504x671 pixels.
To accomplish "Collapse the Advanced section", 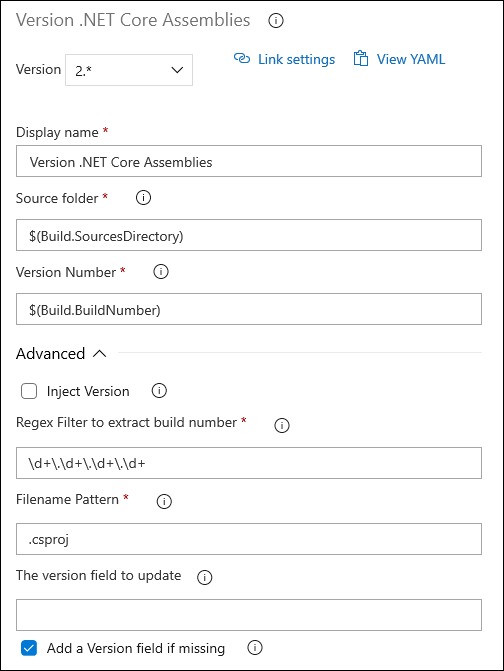I will 61,353.
